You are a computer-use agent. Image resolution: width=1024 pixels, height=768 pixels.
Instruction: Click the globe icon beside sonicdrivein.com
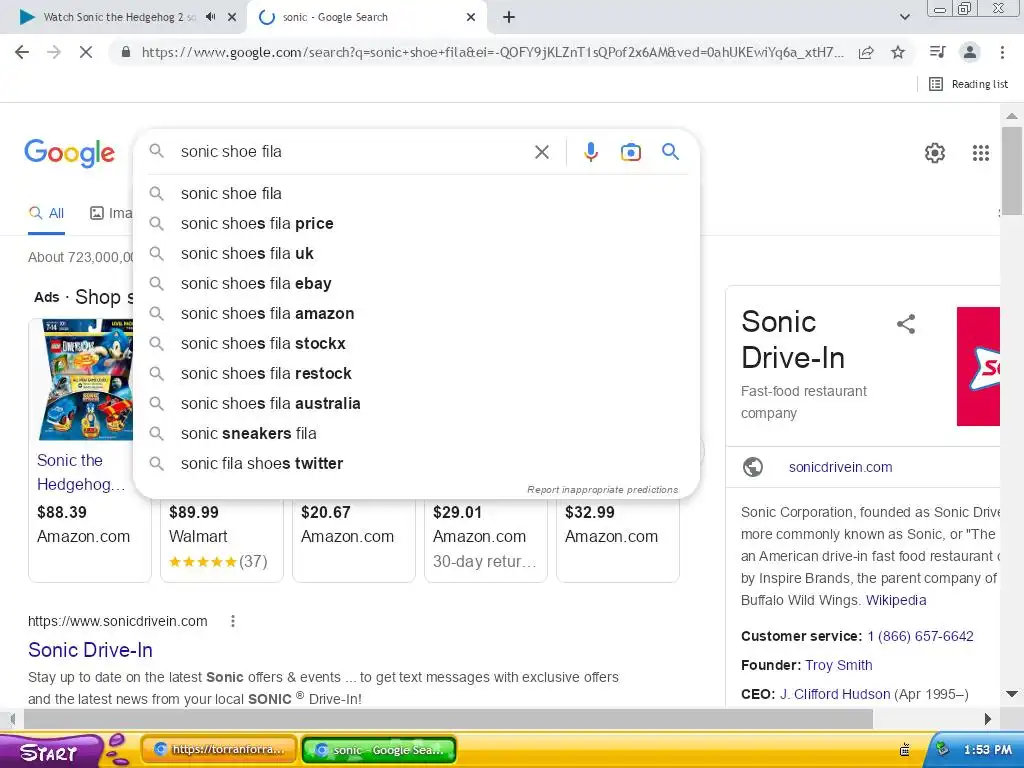[x=753, y=468]
